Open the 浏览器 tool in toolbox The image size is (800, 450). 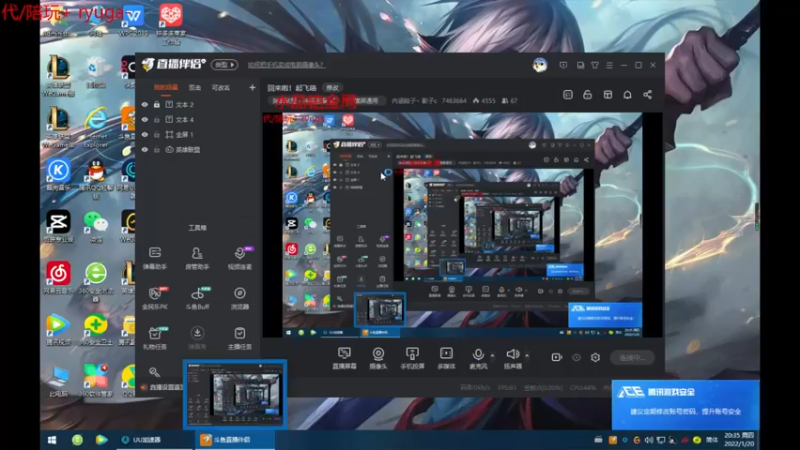click(239, 298)
